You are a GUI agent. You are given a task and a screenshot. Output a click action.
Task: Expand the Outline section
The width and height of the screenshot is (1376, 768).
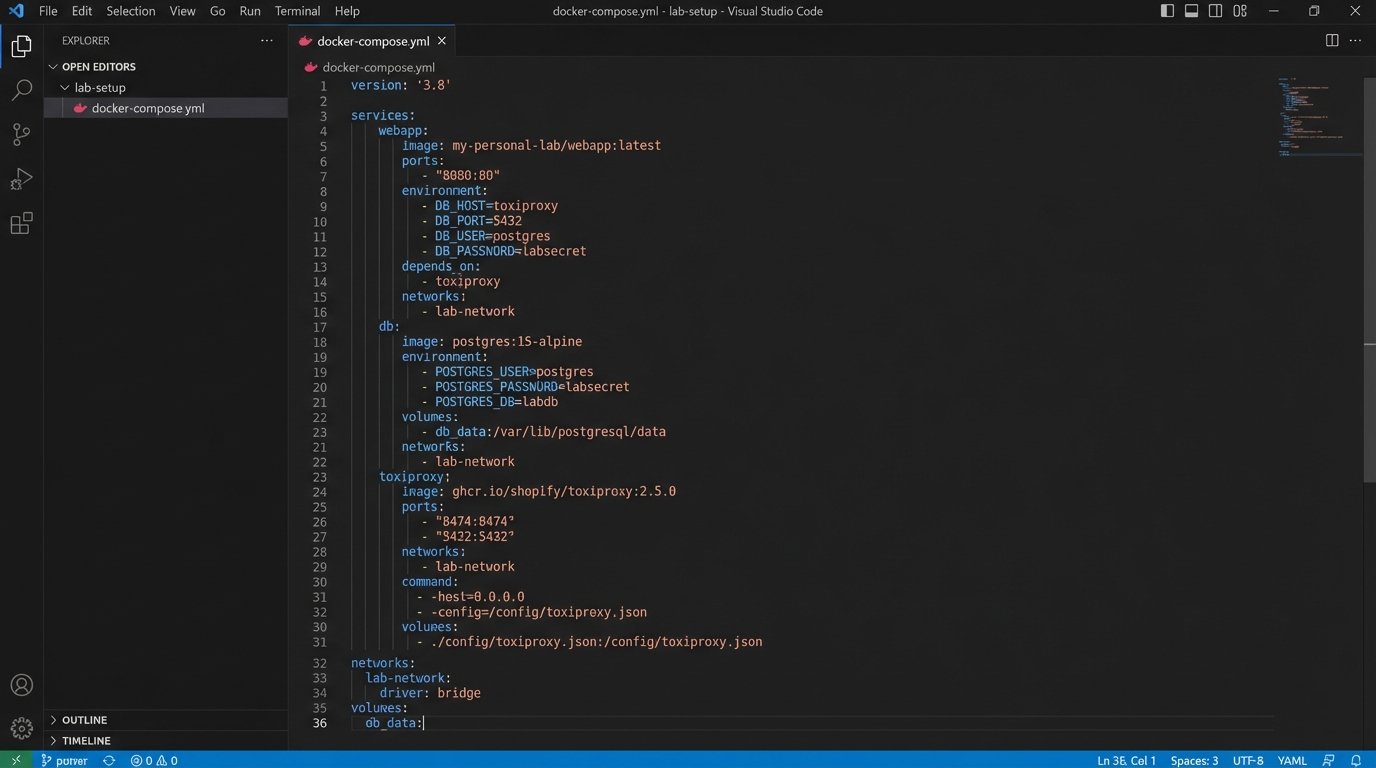(x=84, y=720)
